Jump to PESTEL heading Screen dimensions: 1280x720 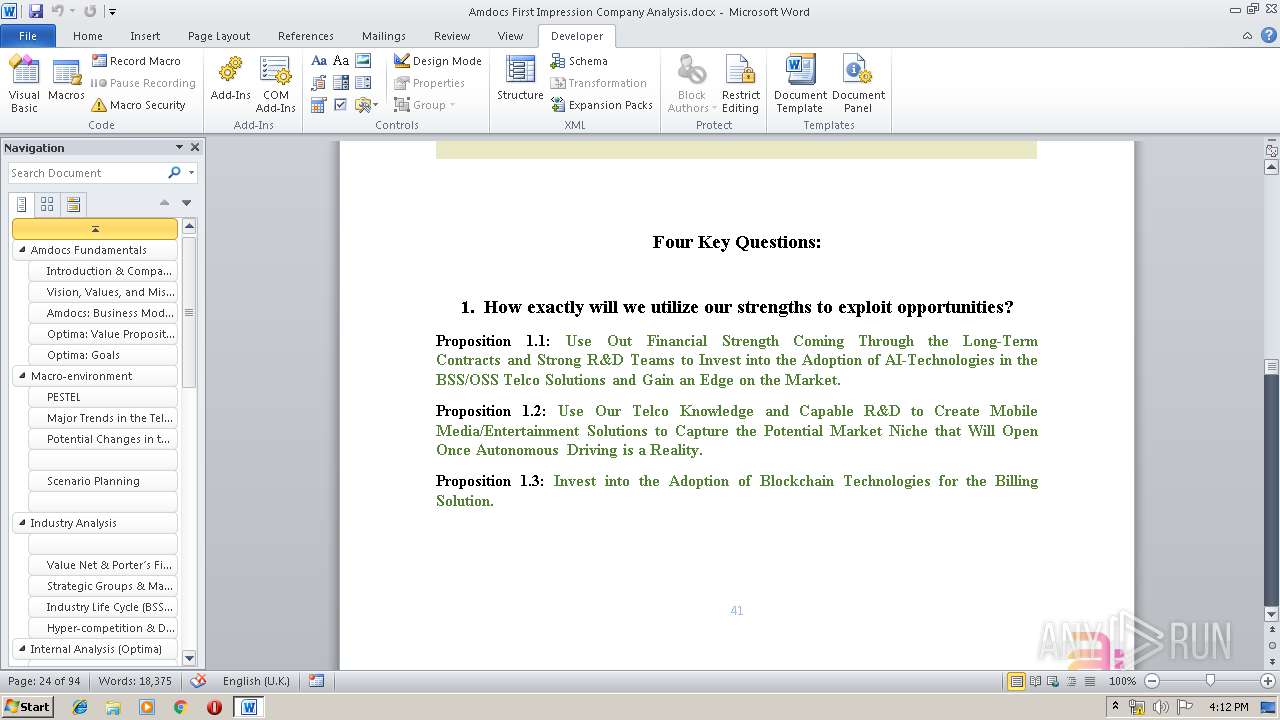103,397
